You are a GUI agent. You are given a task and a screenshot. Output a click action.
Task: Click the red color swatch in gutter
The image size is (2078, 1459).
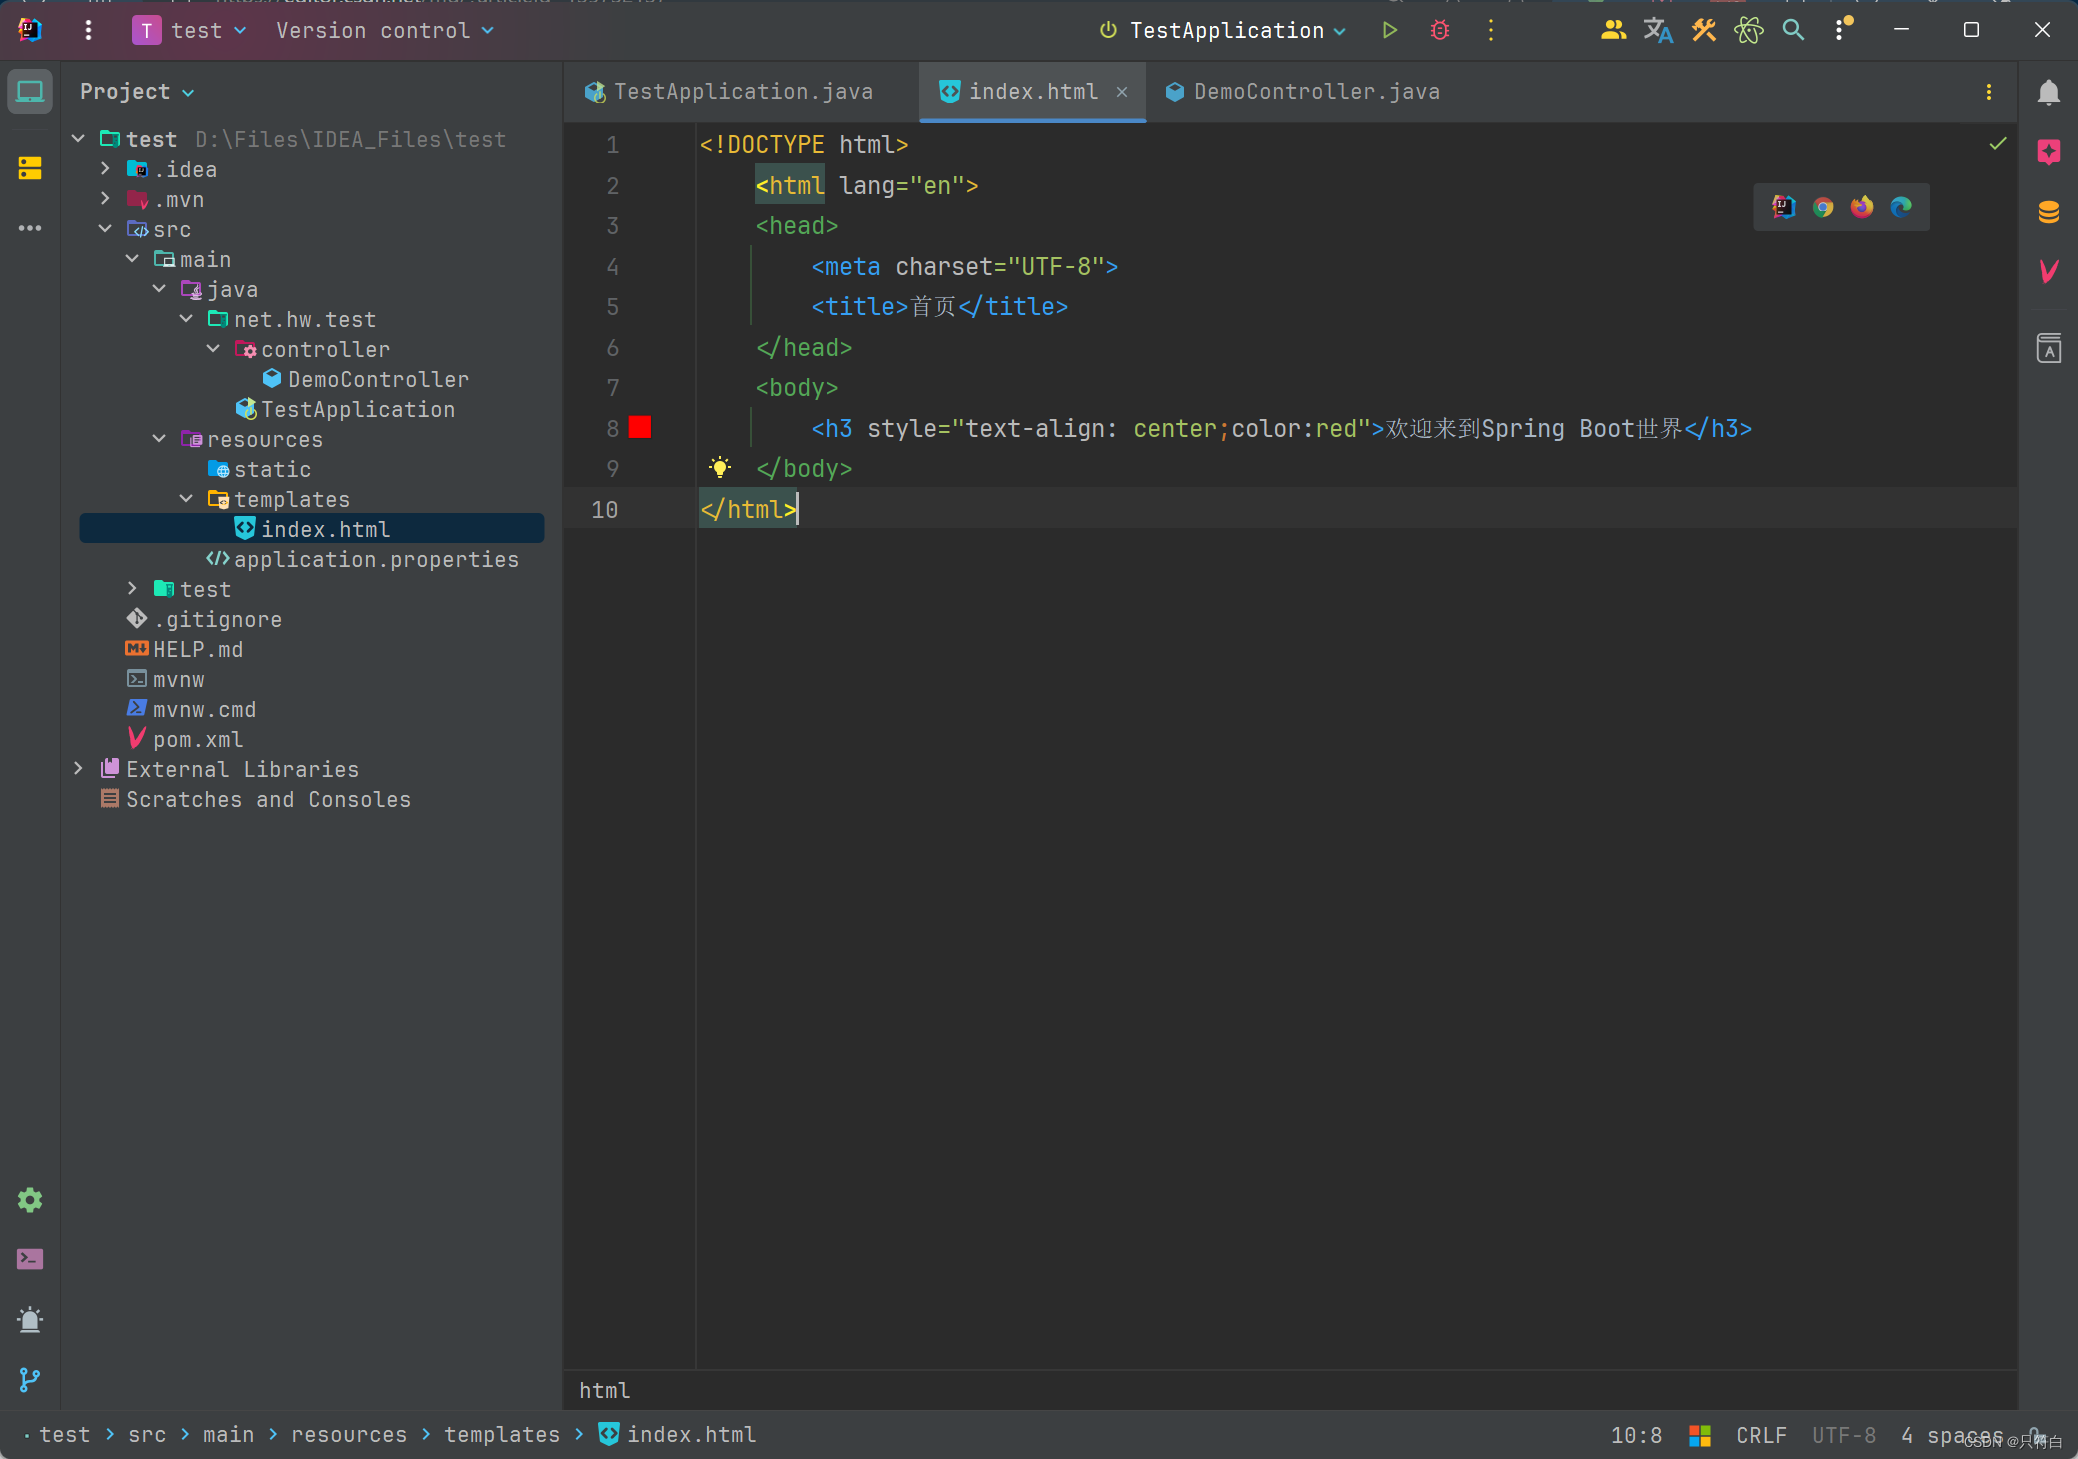coord(640,428)
